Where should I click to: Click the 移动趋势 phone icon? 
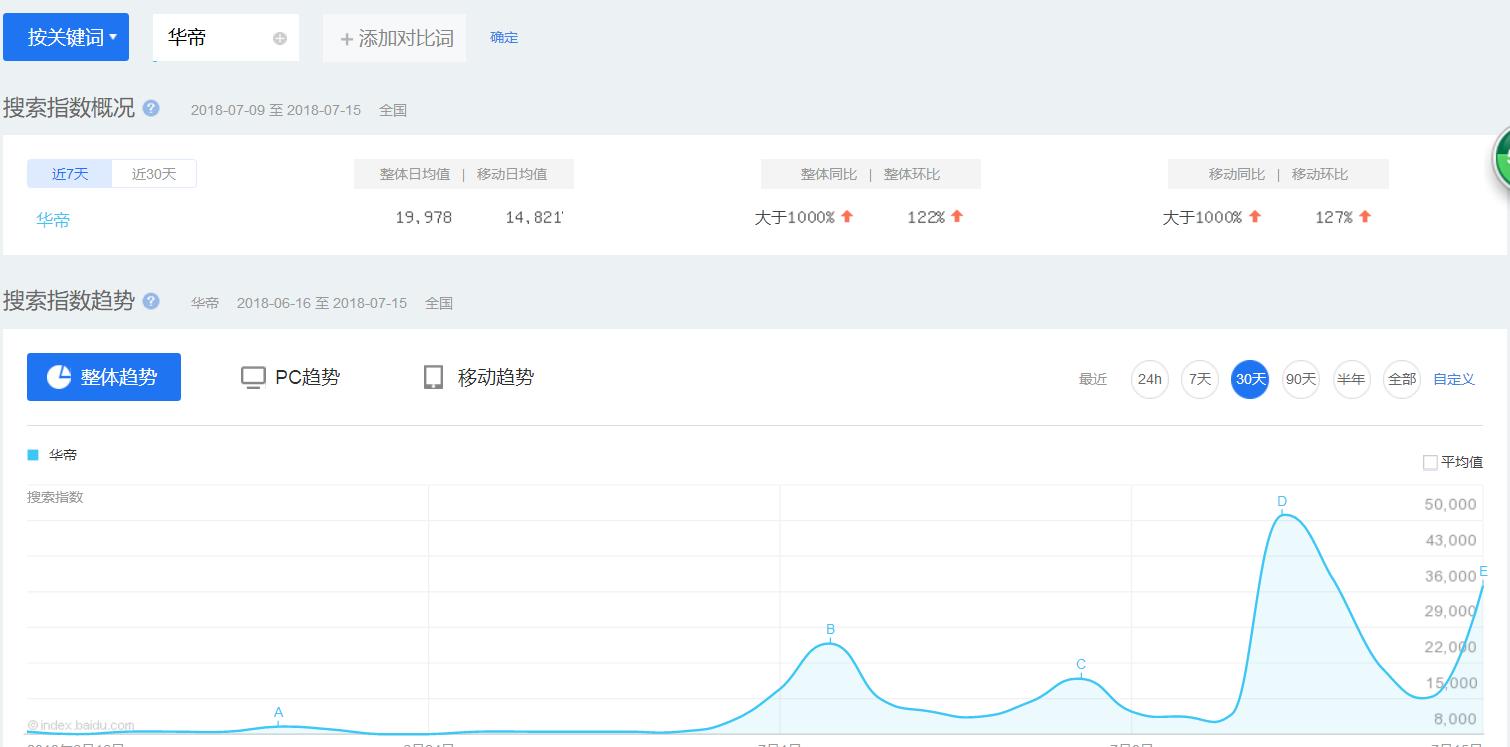click(x=433, y=377)
